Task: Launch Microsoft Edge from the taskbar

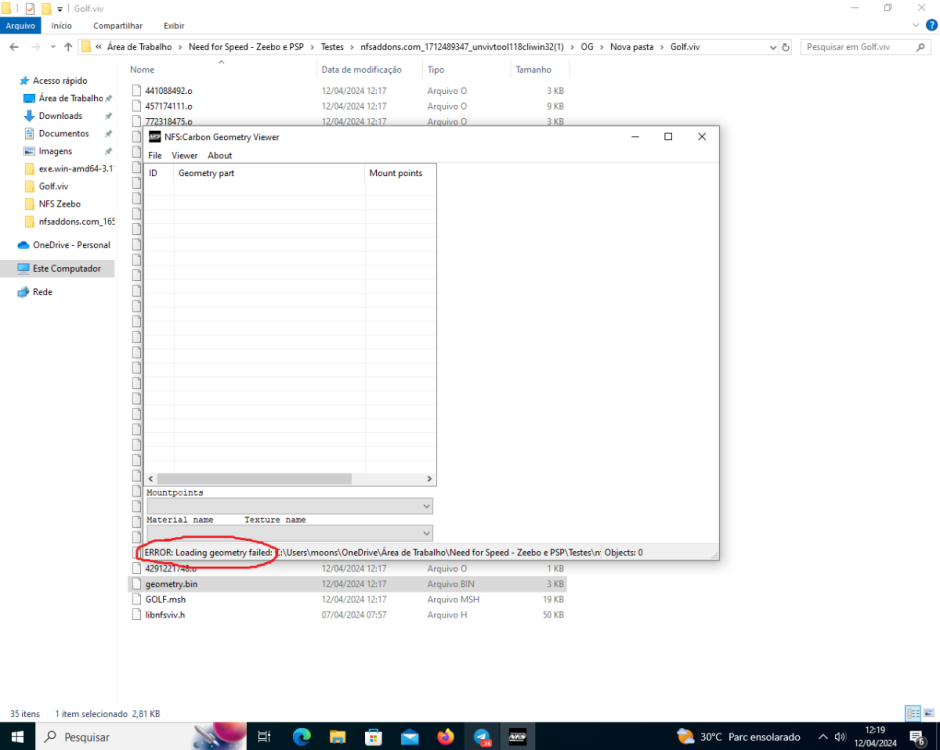Action: 301,737
